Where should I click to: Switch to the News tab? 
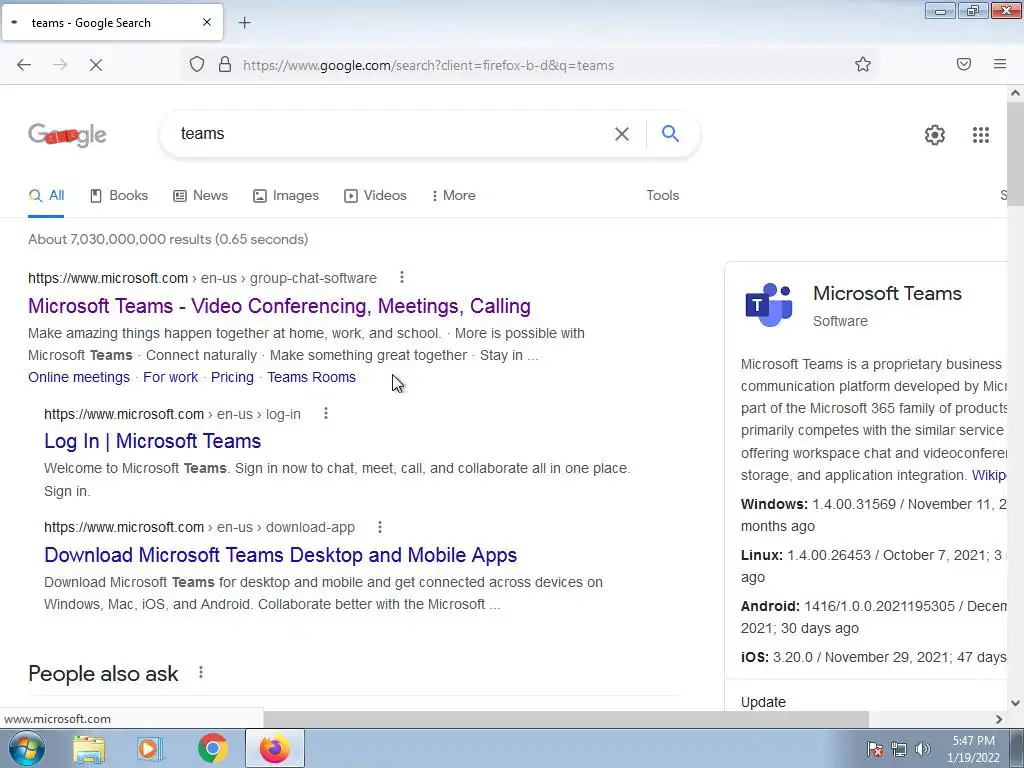(x=200, y=195)
